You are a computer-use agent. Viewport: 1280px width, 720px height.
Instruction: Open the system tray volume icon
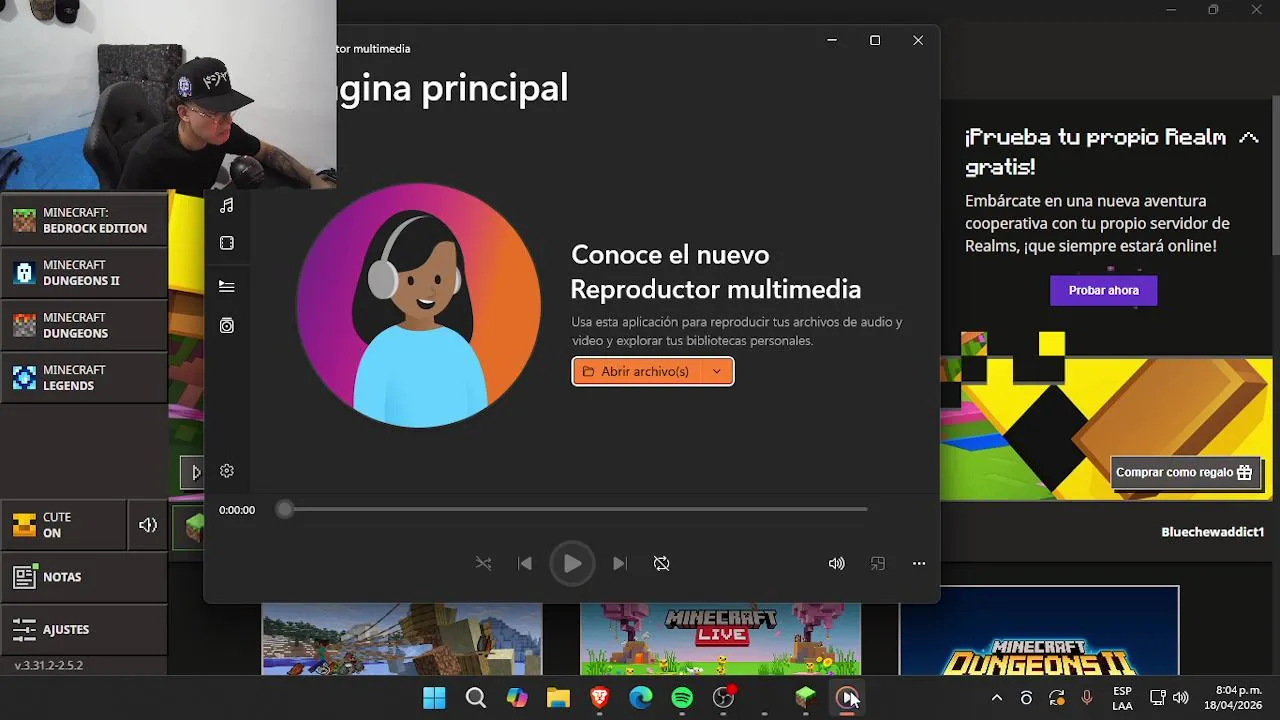pos(1181,698)
